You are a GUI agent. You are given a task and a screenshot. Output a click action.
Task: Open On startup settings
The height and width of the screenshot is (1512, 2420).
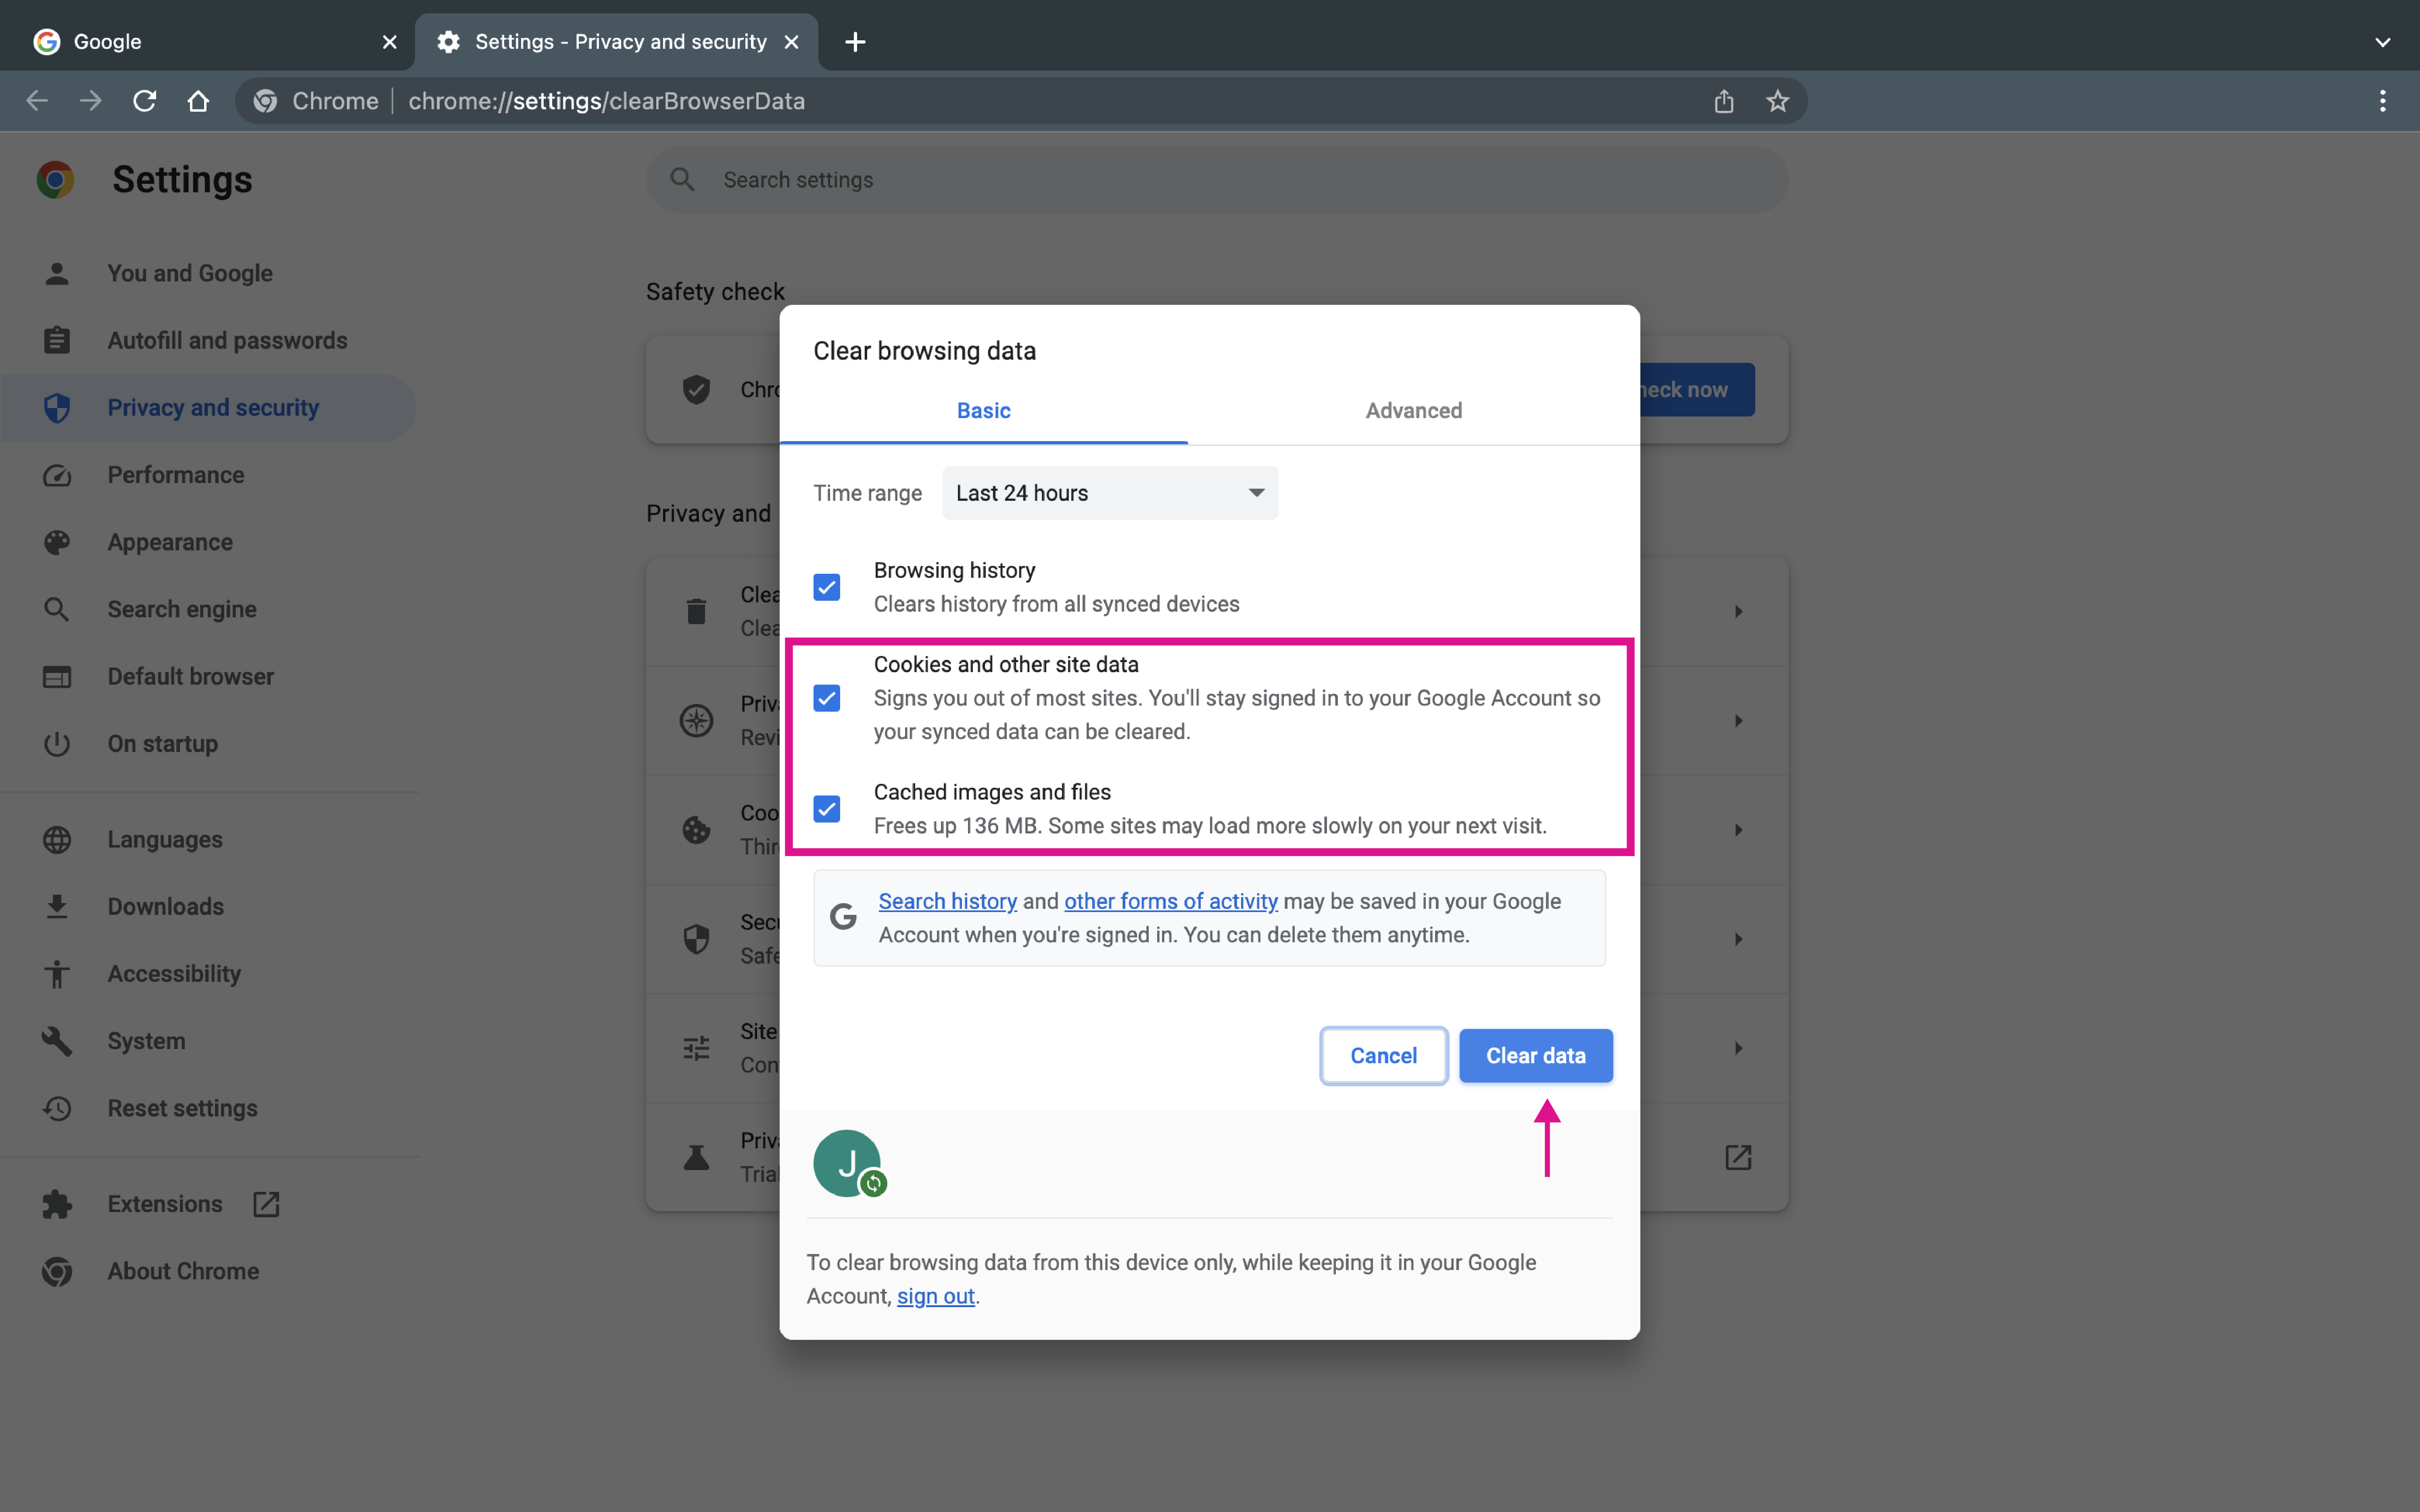coord(208,744)
